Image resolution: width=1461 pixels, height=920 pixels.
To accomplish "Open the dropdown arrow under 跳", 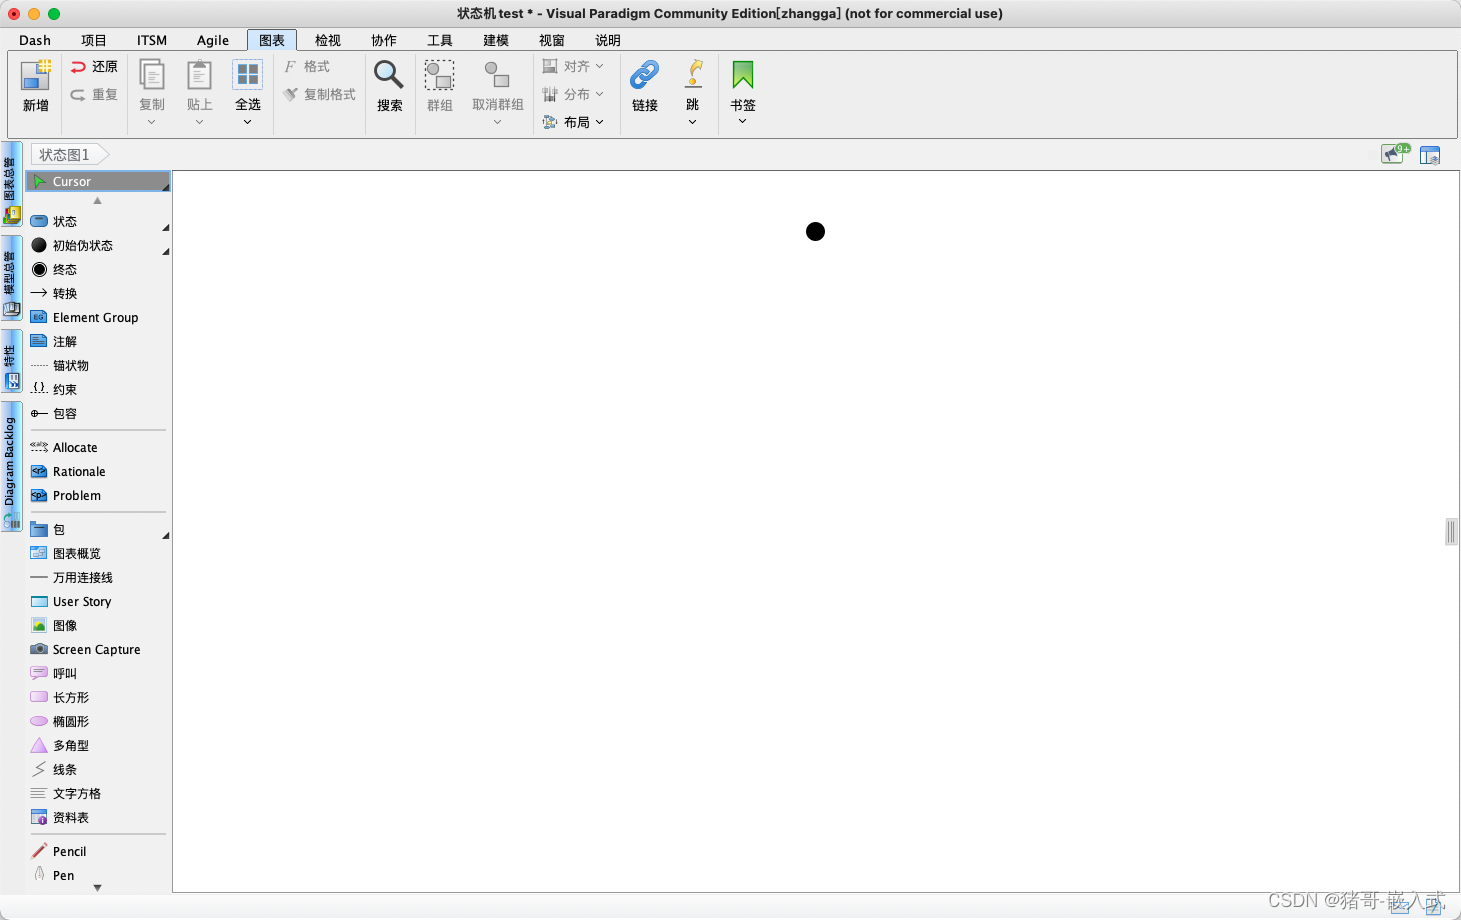I will (692, 122).
